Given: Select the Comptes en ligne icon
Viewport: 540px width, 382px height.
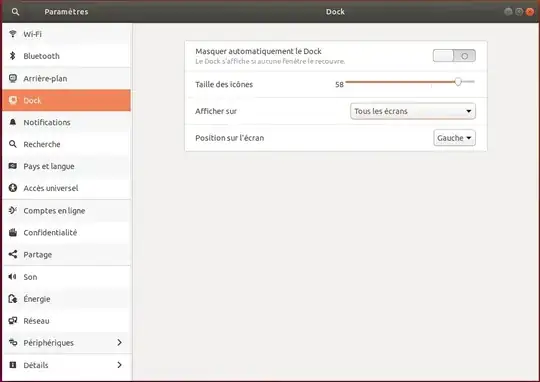Looking at the screenshot, I should [x=13, y=210].
